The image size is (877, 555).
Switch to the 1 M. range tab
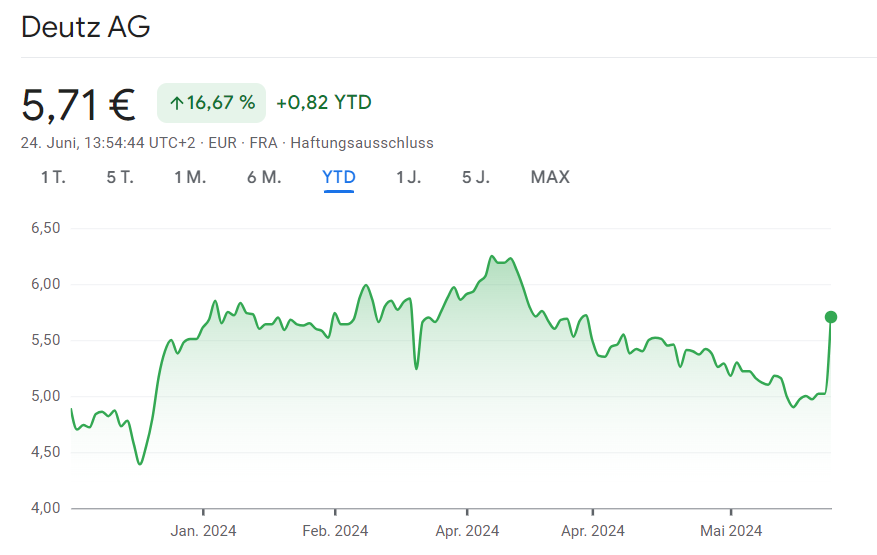pos(190,177)
